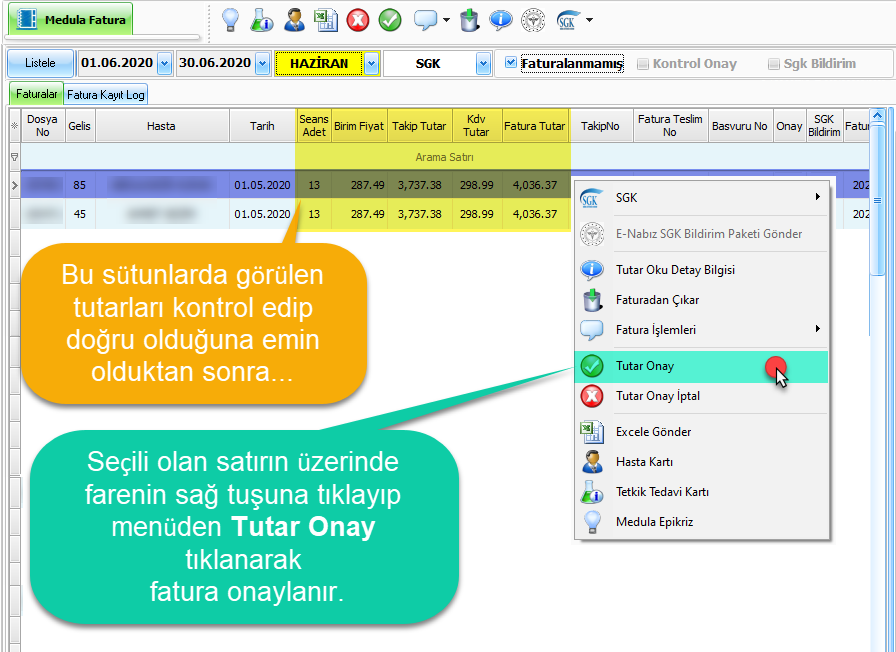
Task: Sort by the Tarih column header
Action: point(262,126)
